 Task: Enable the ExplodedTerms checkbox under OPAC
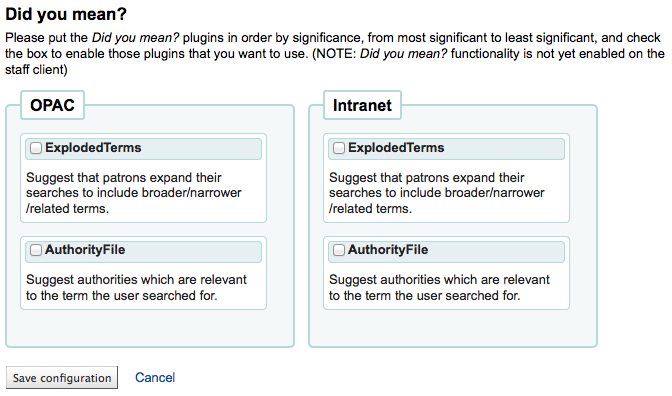pyautogui.click(x=36, y=148)
